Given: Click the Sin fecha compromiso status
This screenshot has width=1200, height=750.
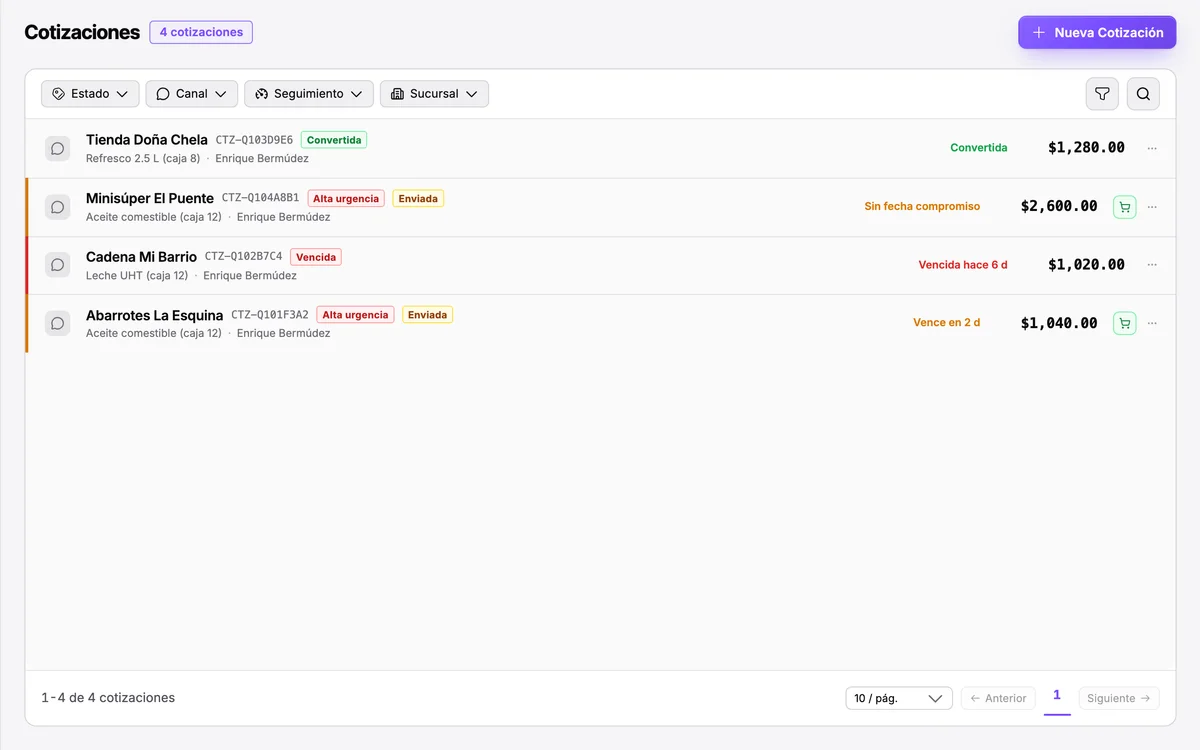Looking at the screenshot, I should 922,207.
